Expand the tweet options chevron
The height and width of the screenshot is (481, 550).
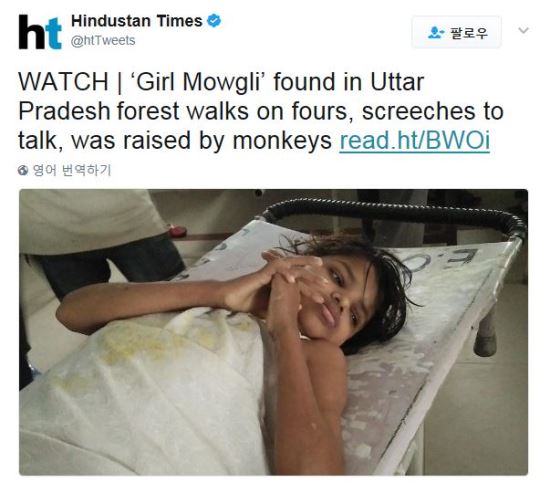pyautogui.click(x=523, y=31)
